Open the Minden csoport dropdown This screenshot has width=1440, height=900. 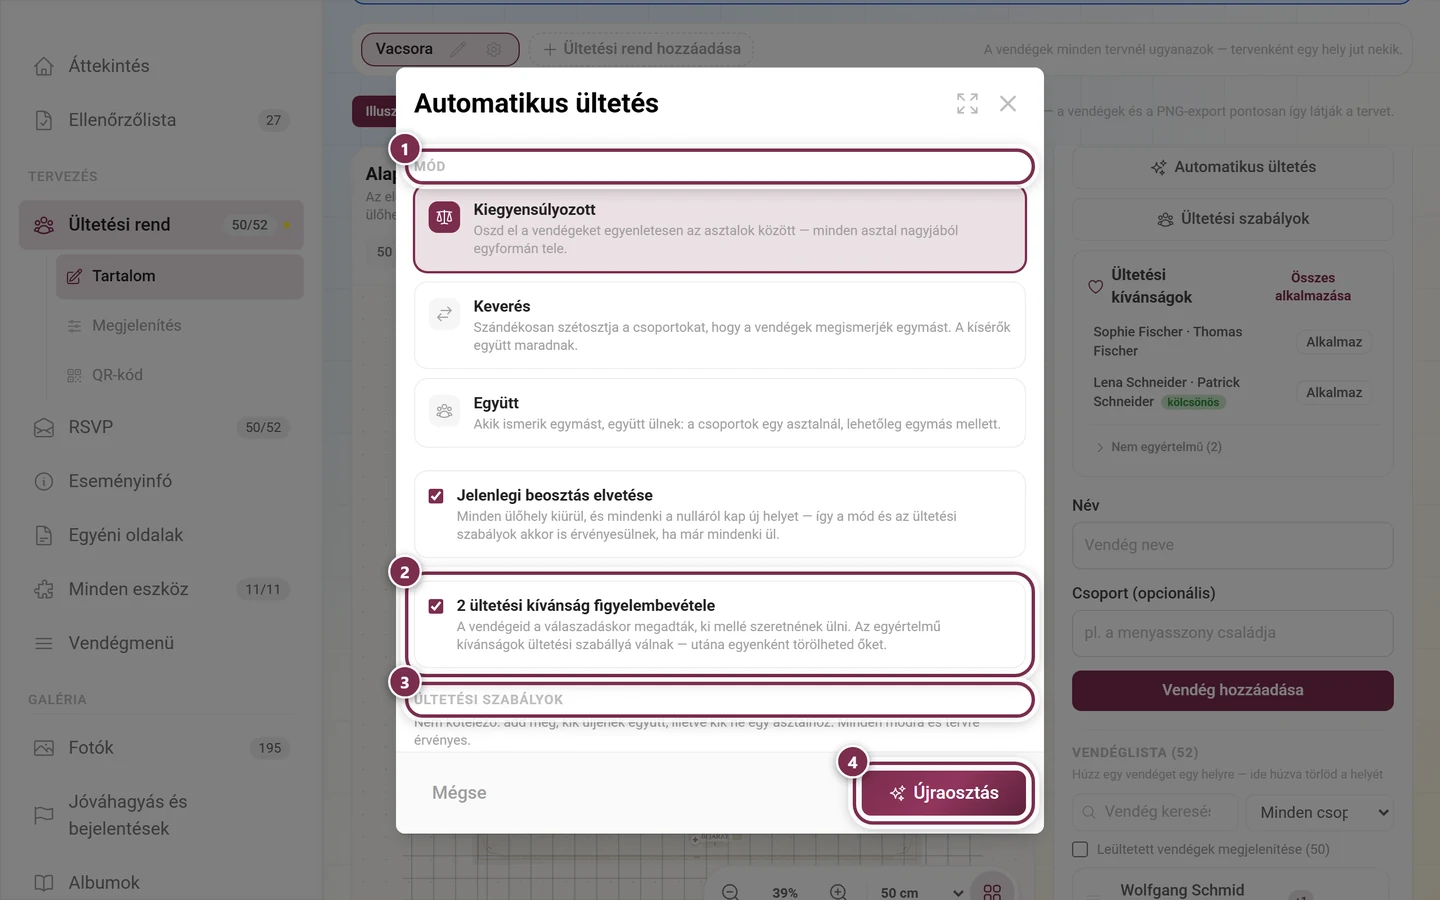tap(1320, 812)
